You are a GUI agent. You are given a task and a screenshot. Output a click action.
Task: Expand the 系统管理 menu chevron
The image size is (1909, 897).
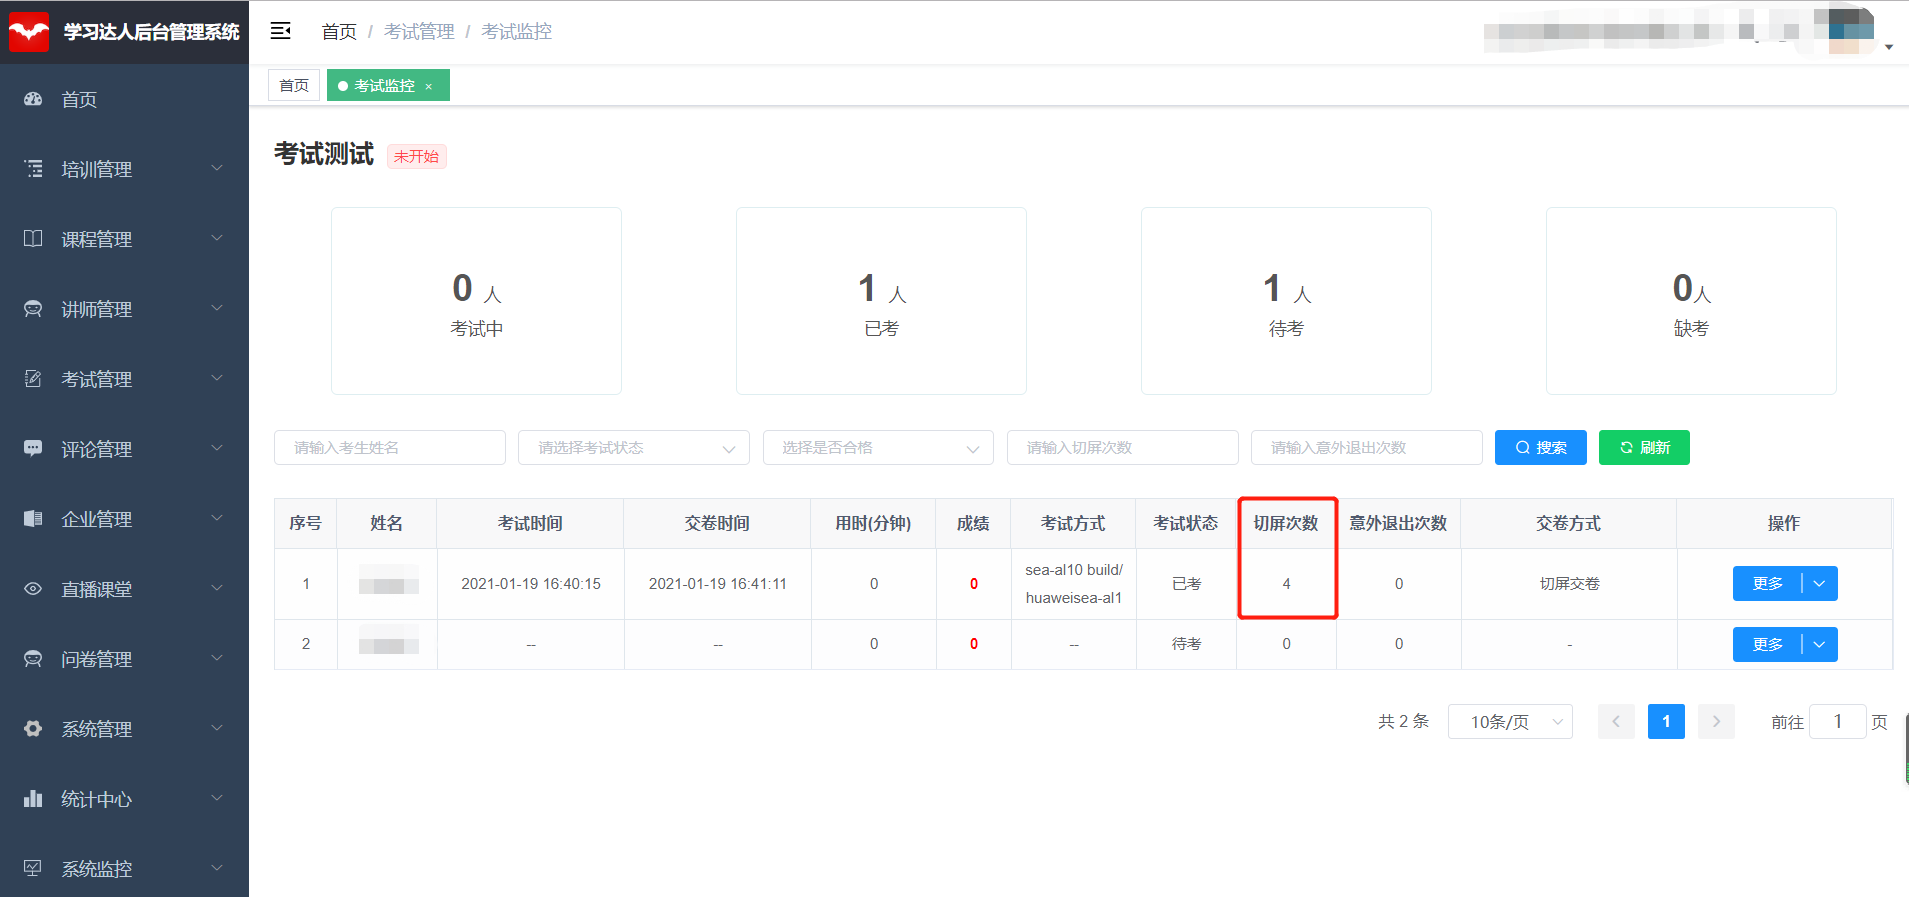(217, 729)
